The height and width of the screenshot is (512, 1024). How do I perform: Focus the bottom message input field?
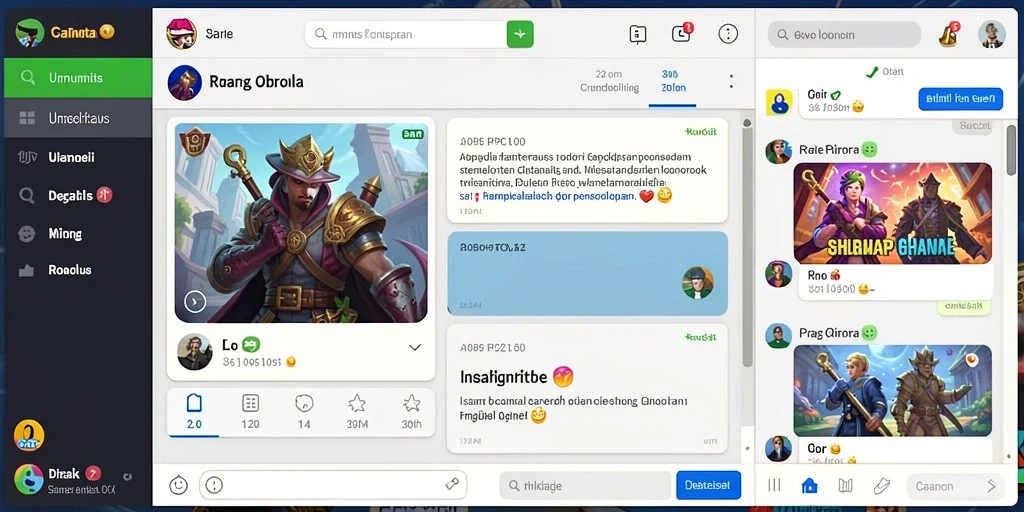[333, 485]
